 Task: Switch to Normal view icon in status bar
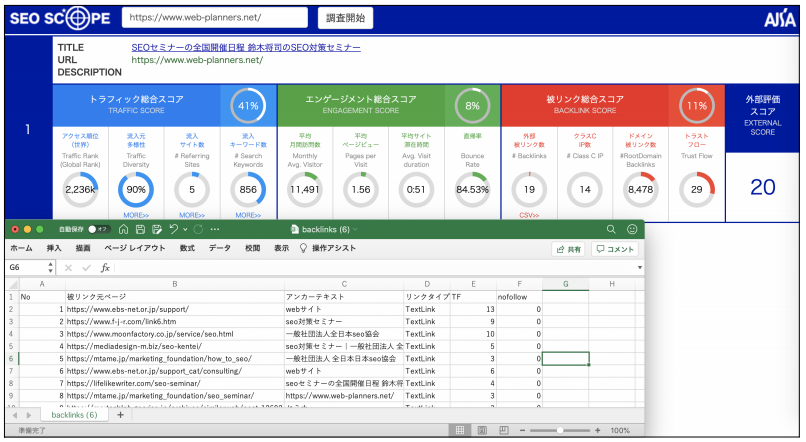click(460, 430)
